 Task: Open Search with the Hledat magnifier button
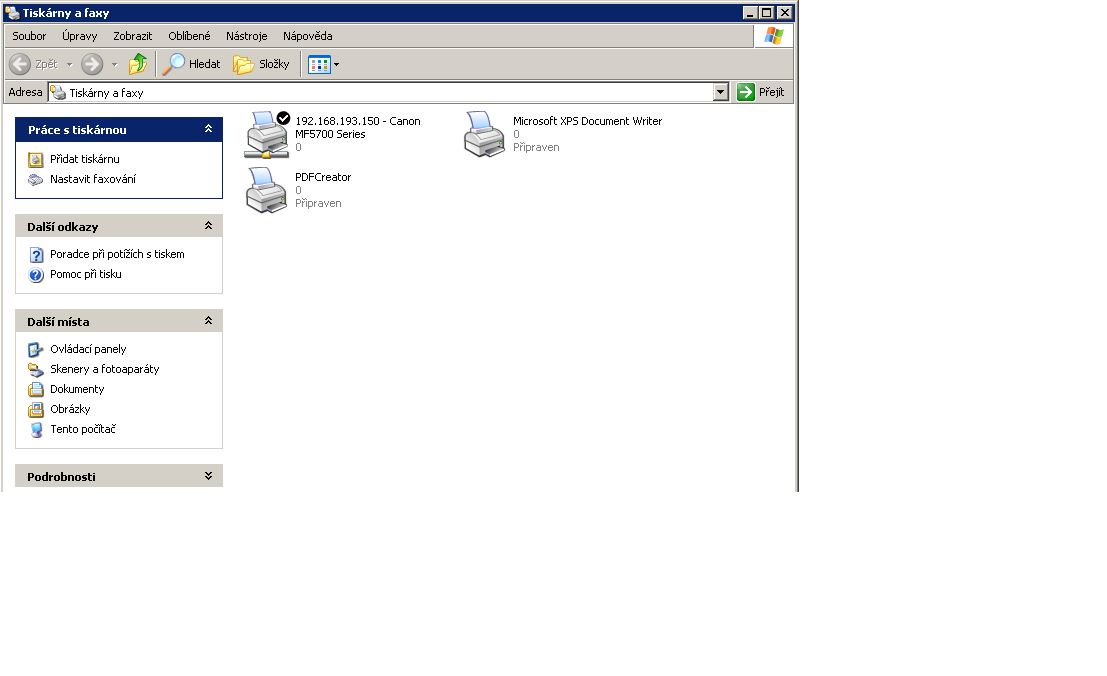click(191, 64)
